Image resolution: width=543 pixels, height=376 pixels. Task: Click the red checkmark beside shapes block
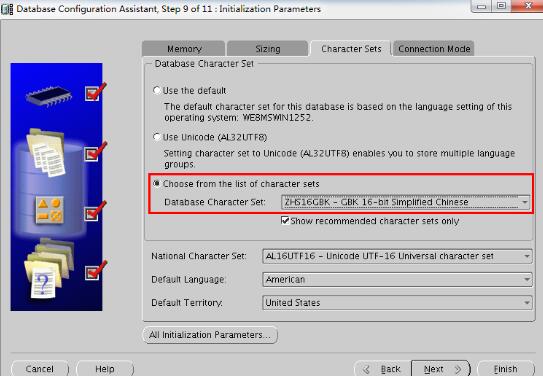pos(95,212)
